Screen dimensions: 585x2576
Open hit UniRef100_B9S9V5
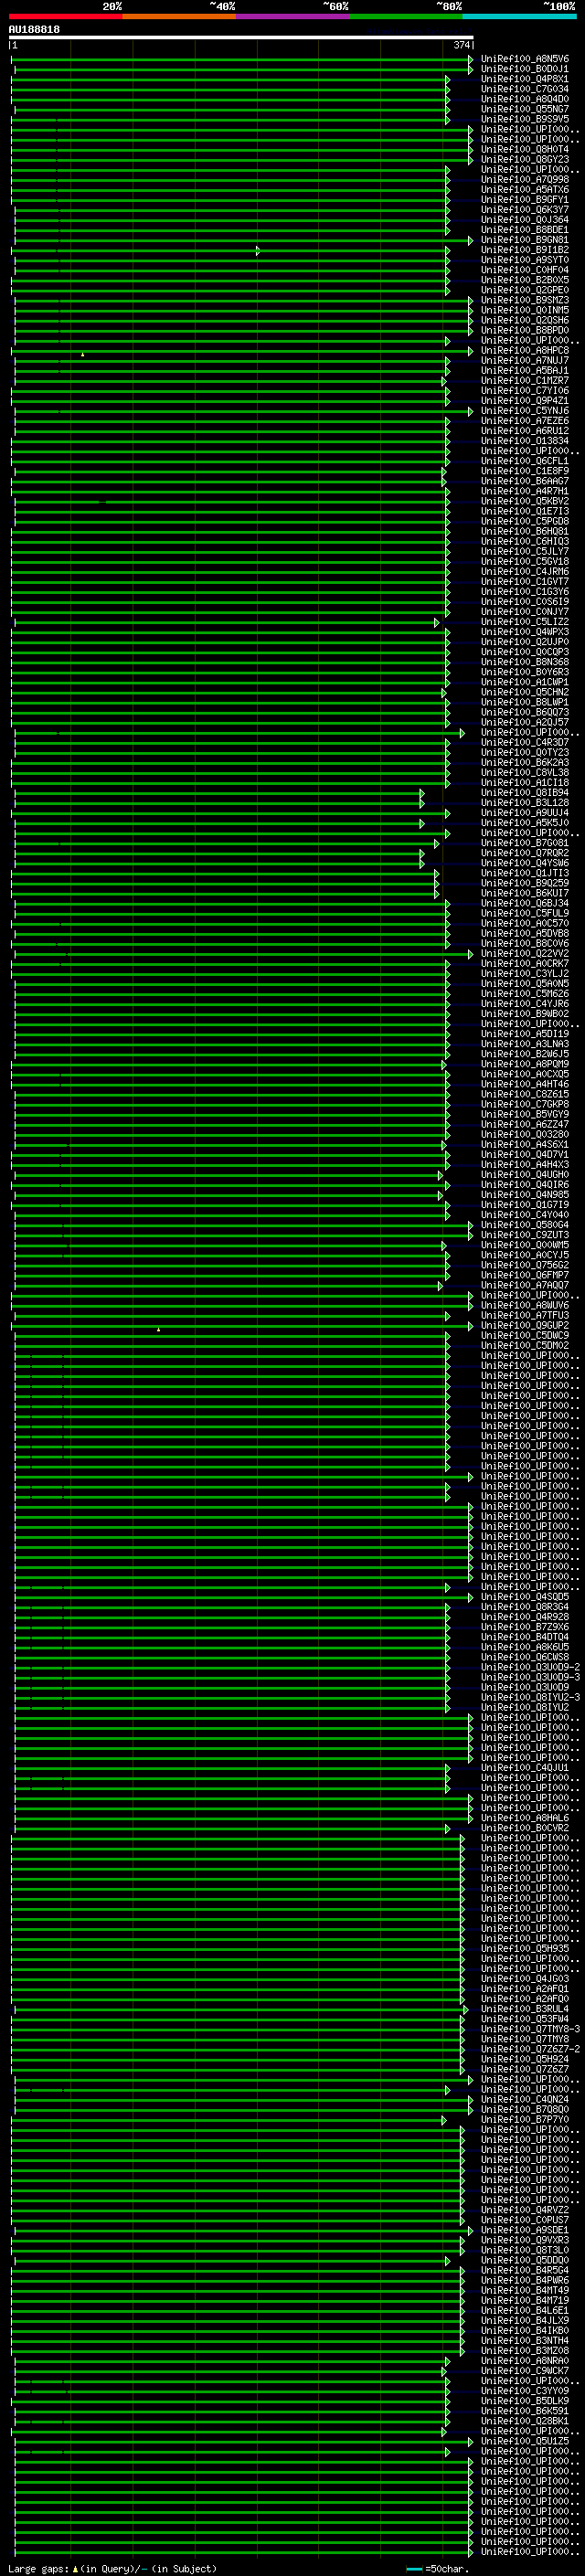525,119
